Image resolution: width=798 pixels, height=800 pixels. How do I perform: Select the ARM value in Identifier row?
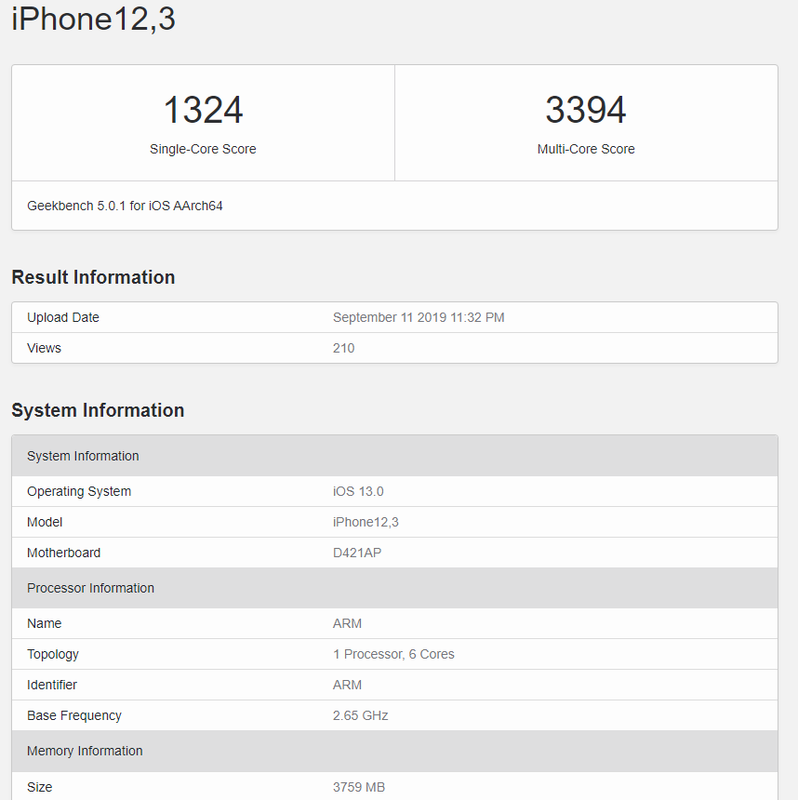pos(347,685)
